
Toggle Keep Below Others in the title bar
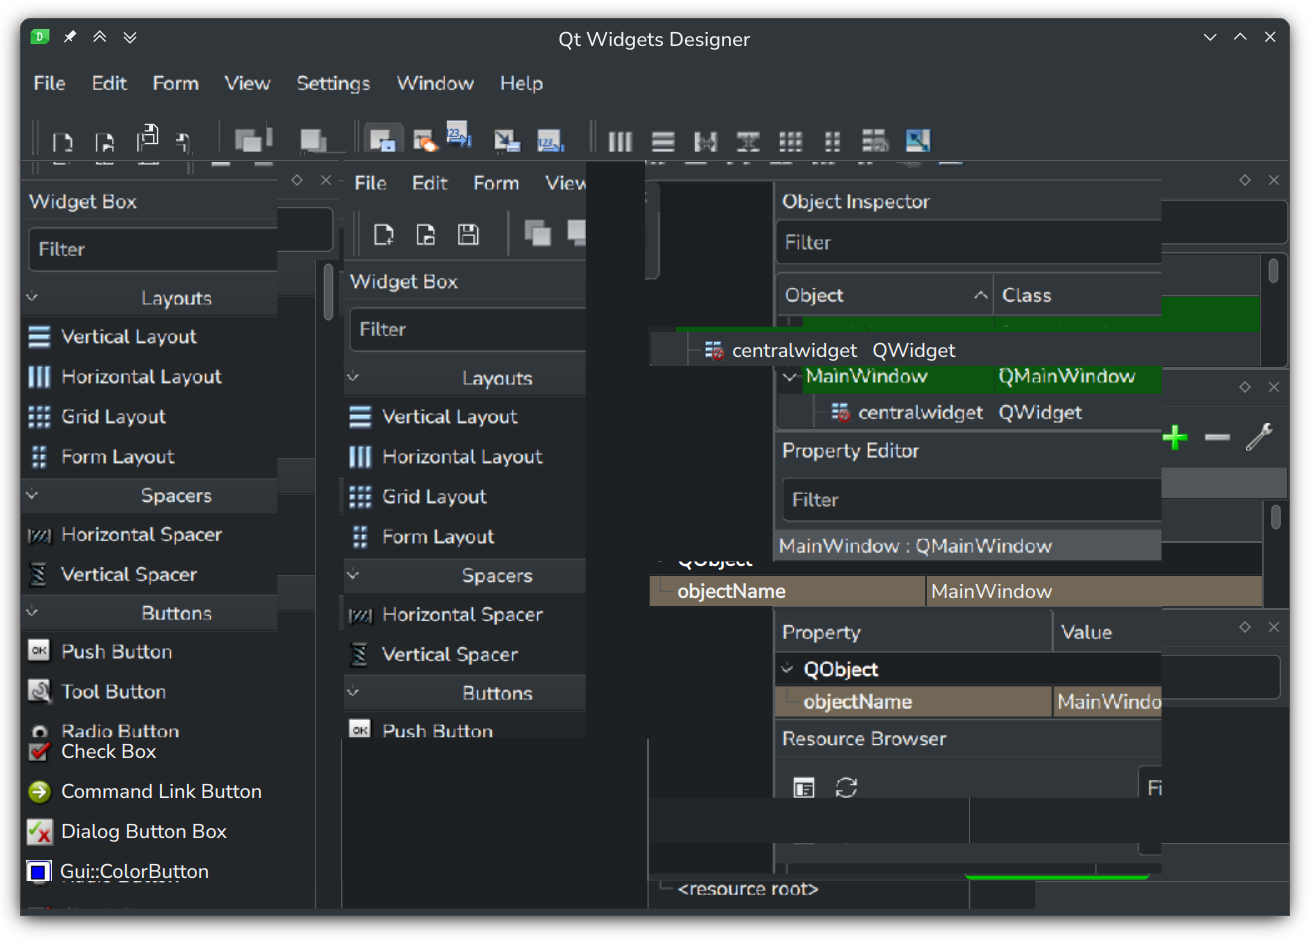(x=130, y=37)
